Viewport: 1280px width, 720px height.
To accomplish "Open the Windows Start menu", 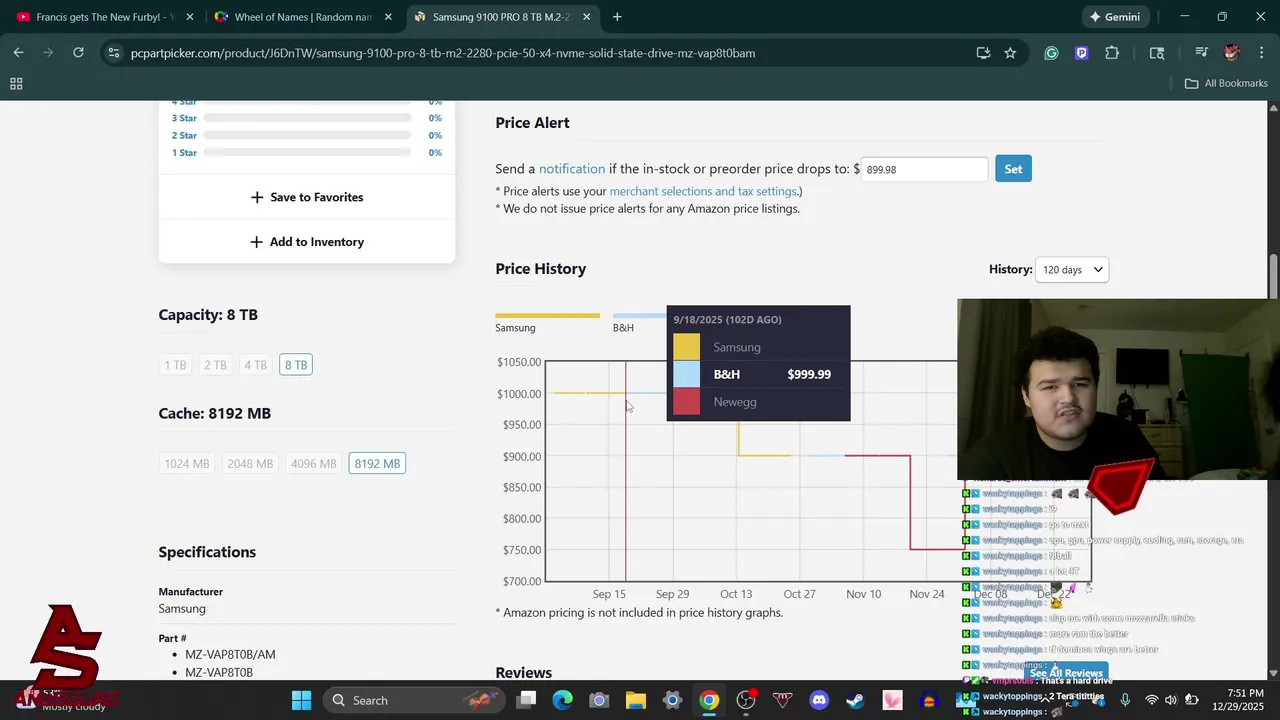I will pos(301,700).
